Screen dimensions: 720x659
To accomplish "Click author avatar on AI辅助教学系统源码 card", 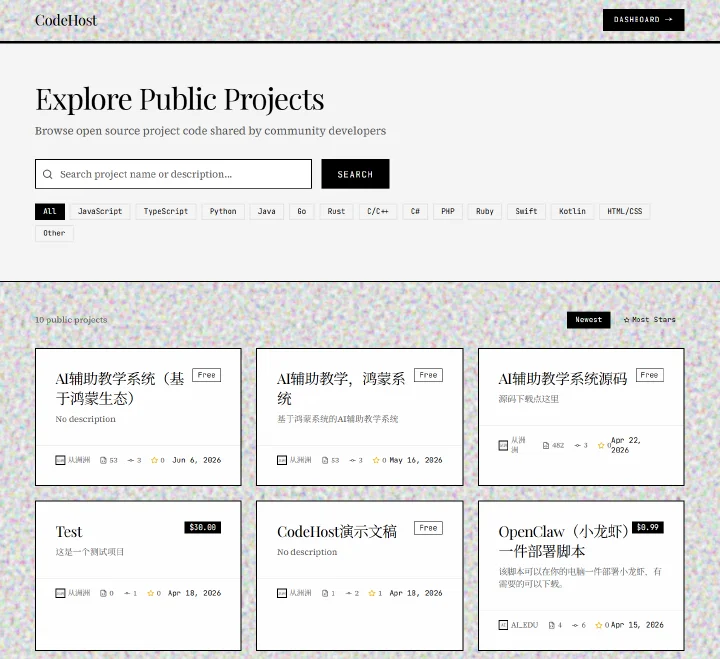I will point(503,445).
